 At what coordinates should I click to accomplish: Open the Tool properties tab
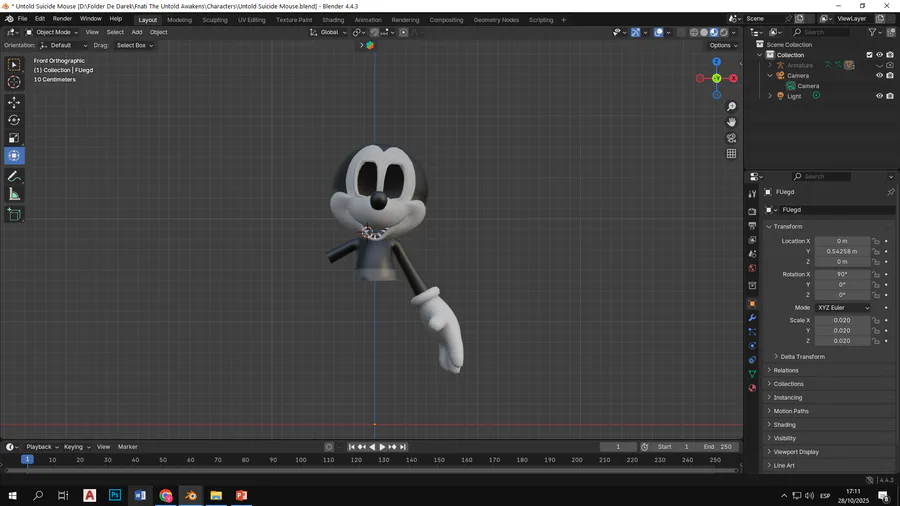pyautogui.click(x=752, y=194)
